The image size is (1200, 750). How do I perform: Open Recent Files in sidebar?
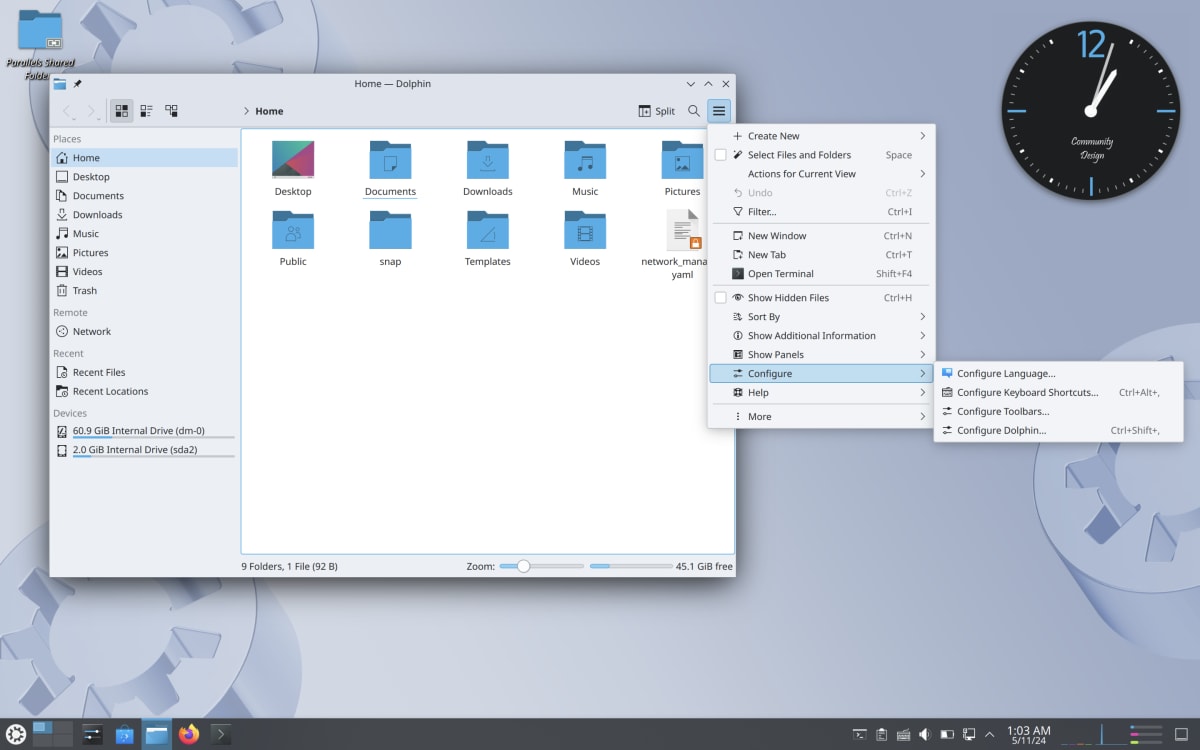(144, 373)
